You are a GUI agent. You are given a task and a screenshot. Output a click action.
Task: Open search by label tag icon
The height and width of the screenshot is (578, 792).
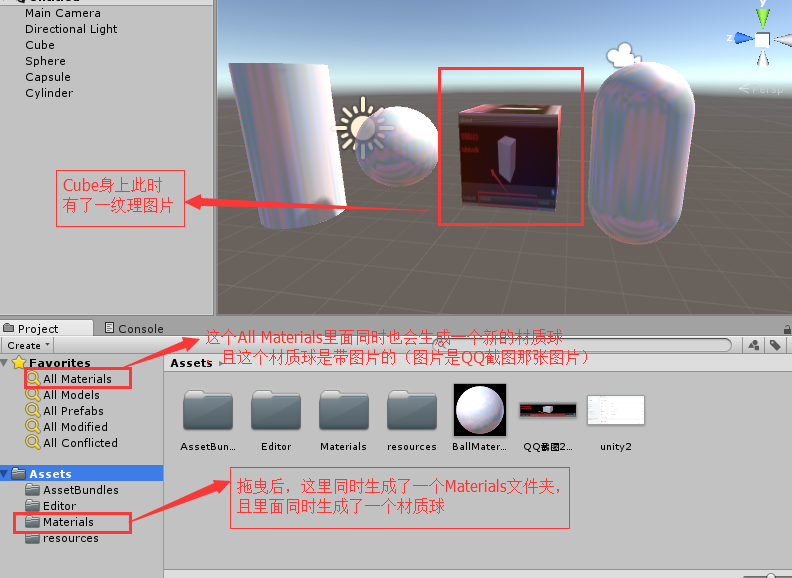click(x=775, y=346)
